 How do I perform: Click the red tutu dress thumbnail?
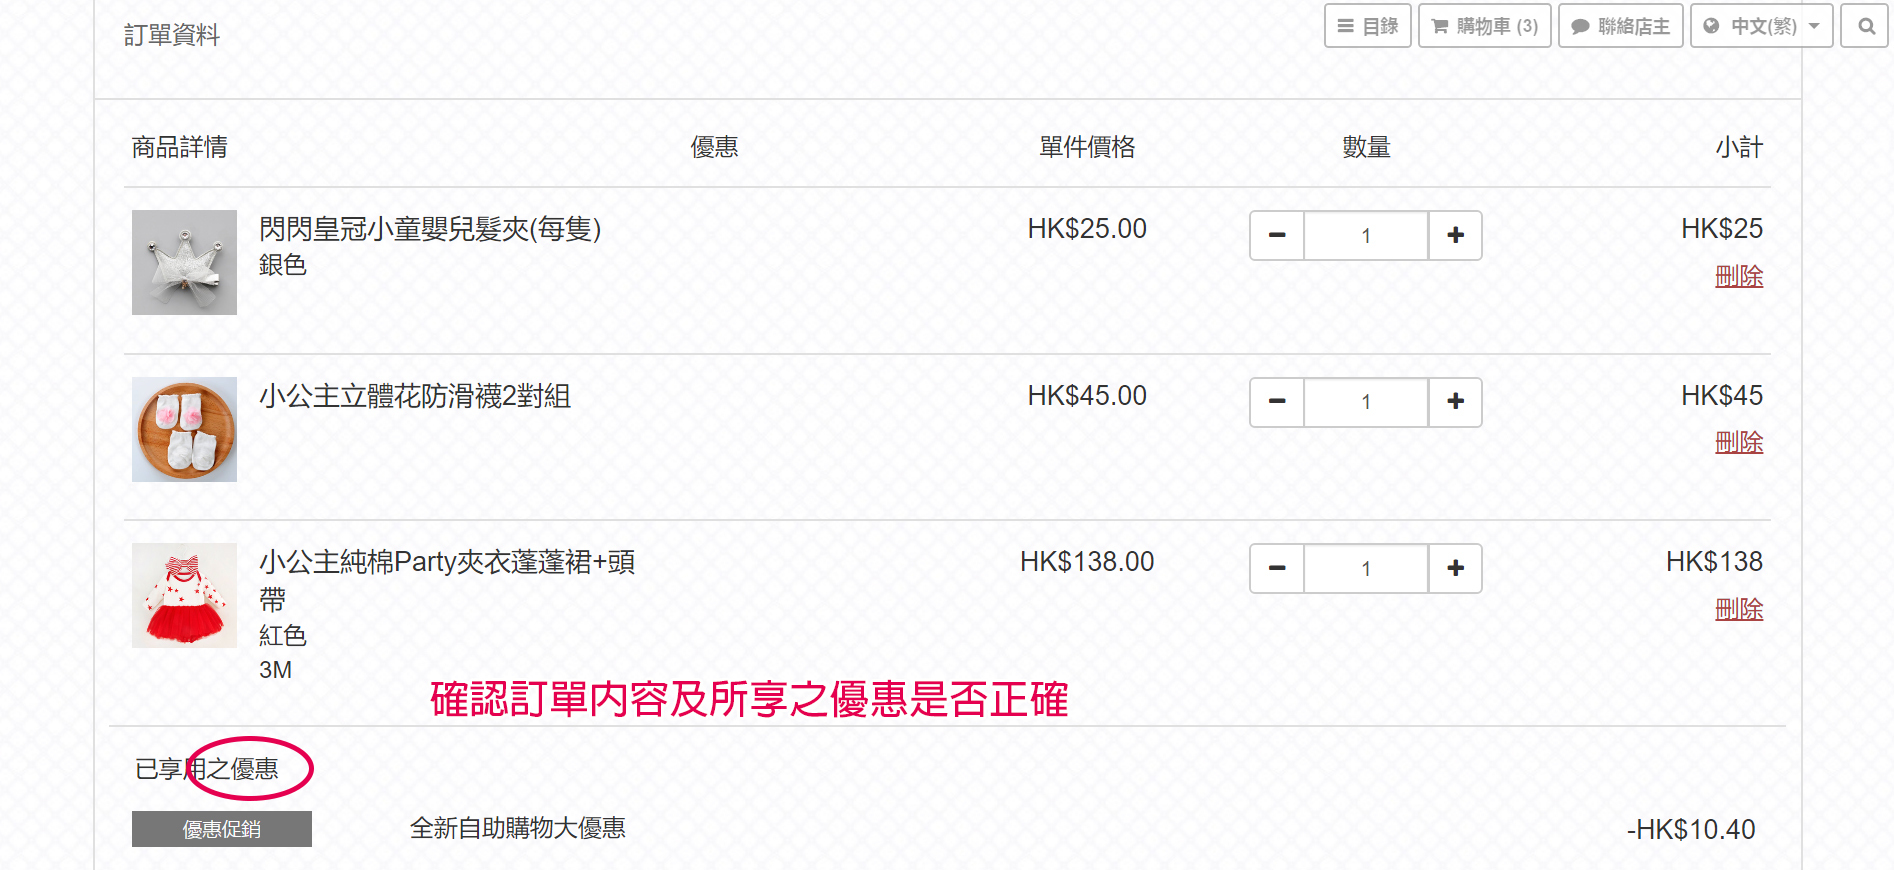(184, 595)
